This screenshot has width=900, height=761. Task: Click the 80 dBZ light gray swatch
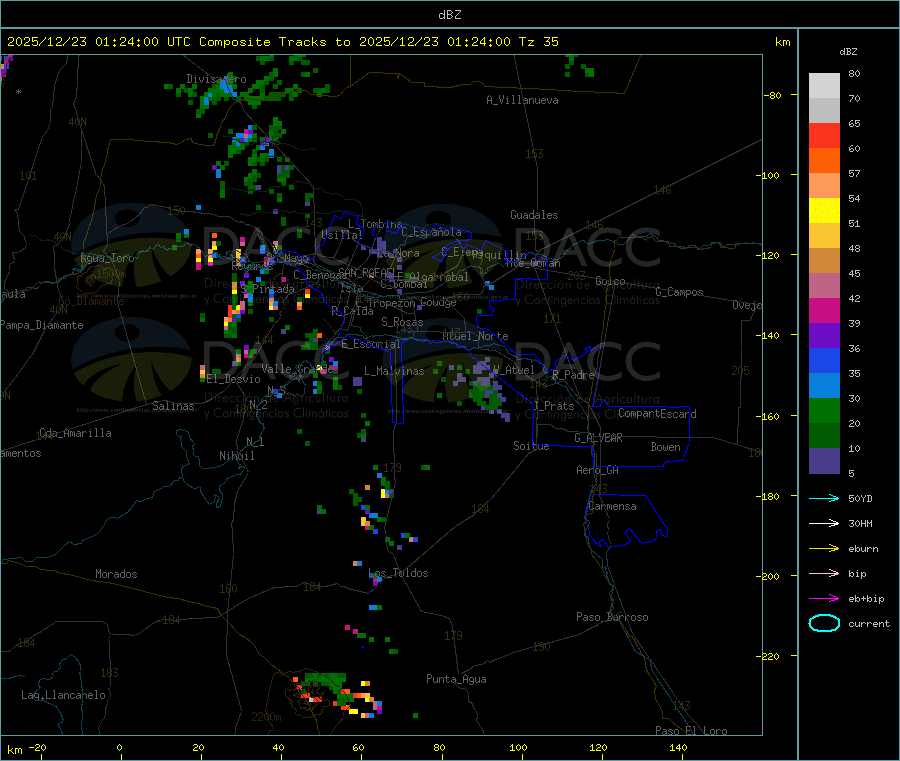point(824,86)
